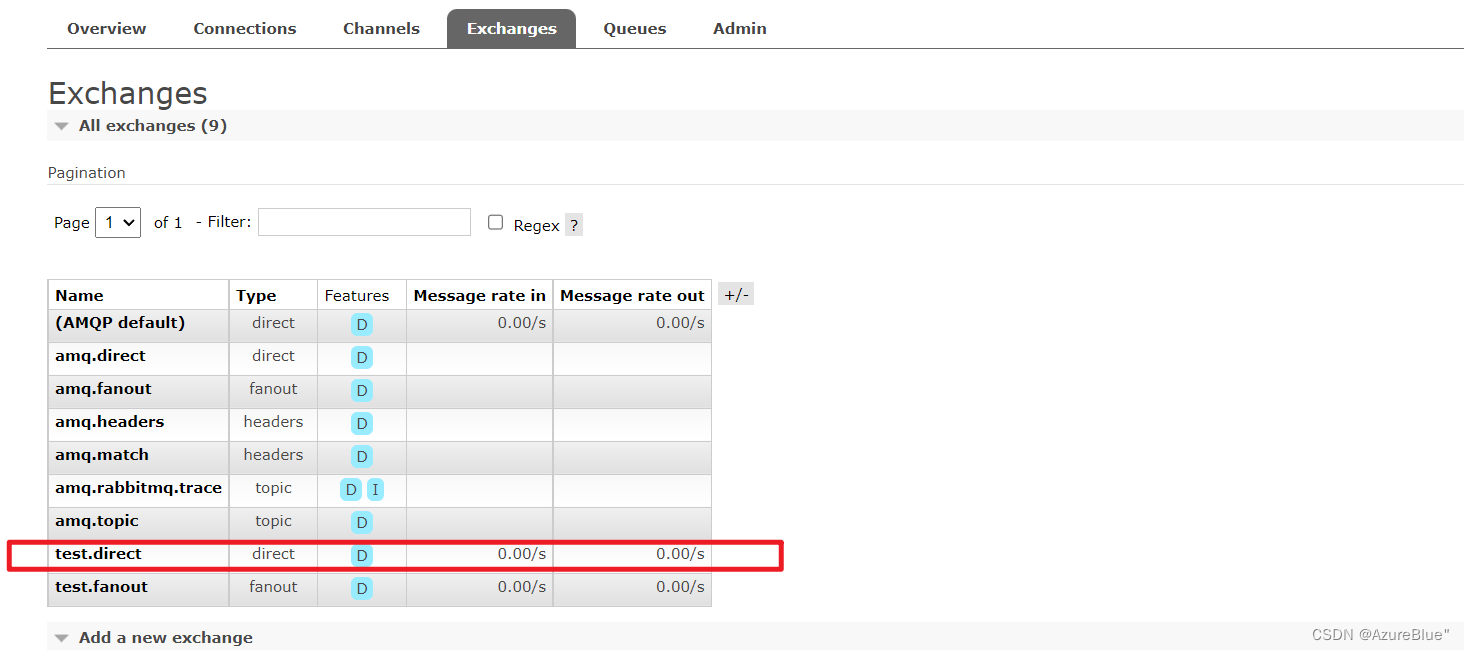Screen dimensions: 1464x650
Task: Click the D badge in amq.headers row
Action: pyautogui.click(x=362, y=423)
